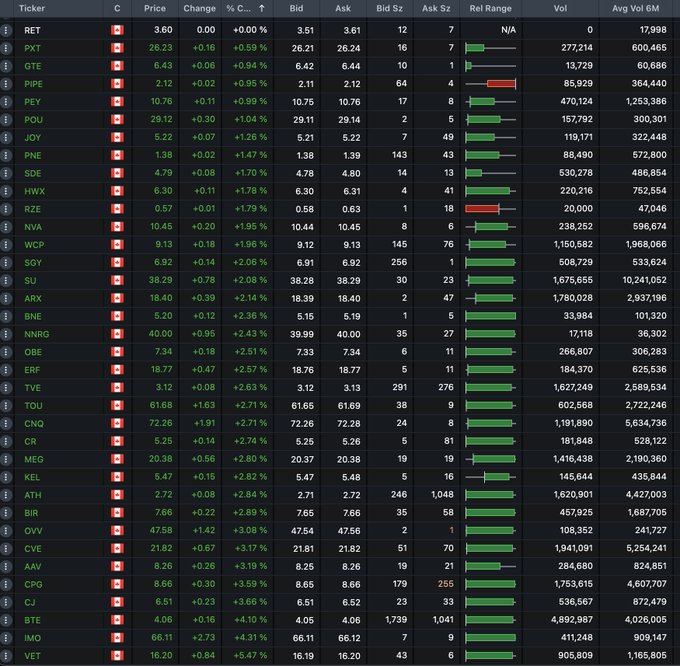Image resolution: width=680 pixels, height=666 pixels.
Task: Click the Canada flag icon for NVA
Action: pos(117,227)
